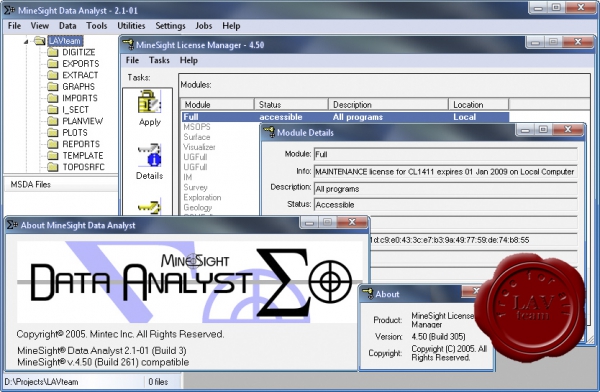Click the D:\Projects\LAVteam status bar path

[41, 382]
